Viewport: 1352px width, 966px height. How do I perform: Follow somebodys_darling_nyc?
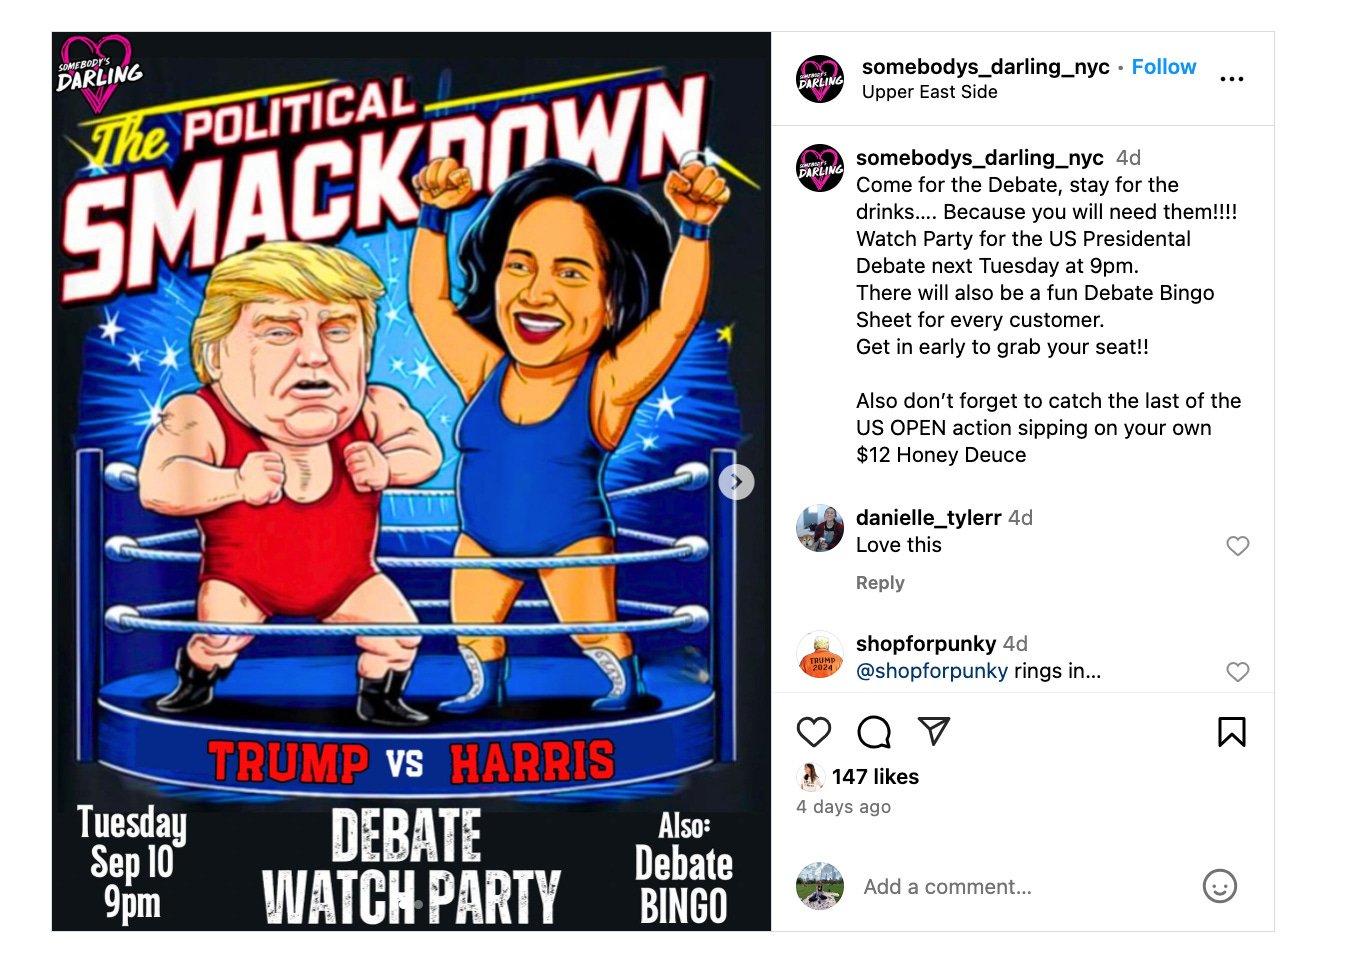click(1163, 67)
